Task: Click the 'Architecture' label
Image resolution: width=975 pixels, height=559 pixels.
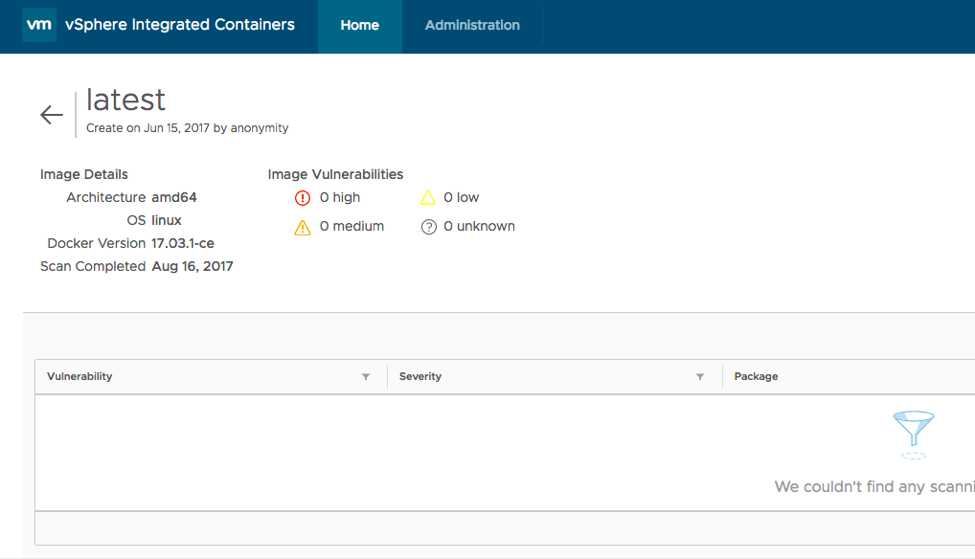Action: click(106, 197)
